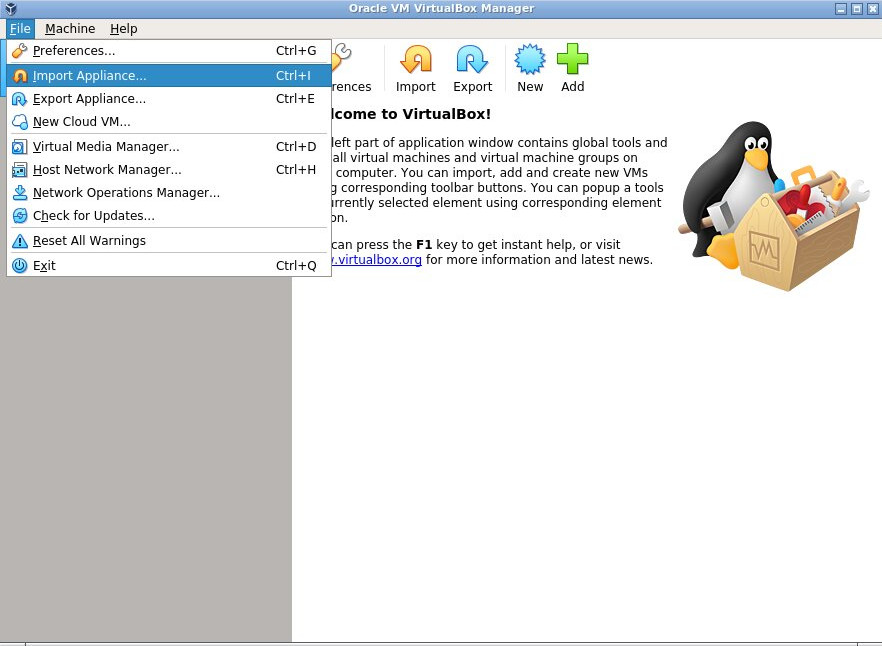Open the File menu
Screen dimensions: 882x646
point(20,29)
